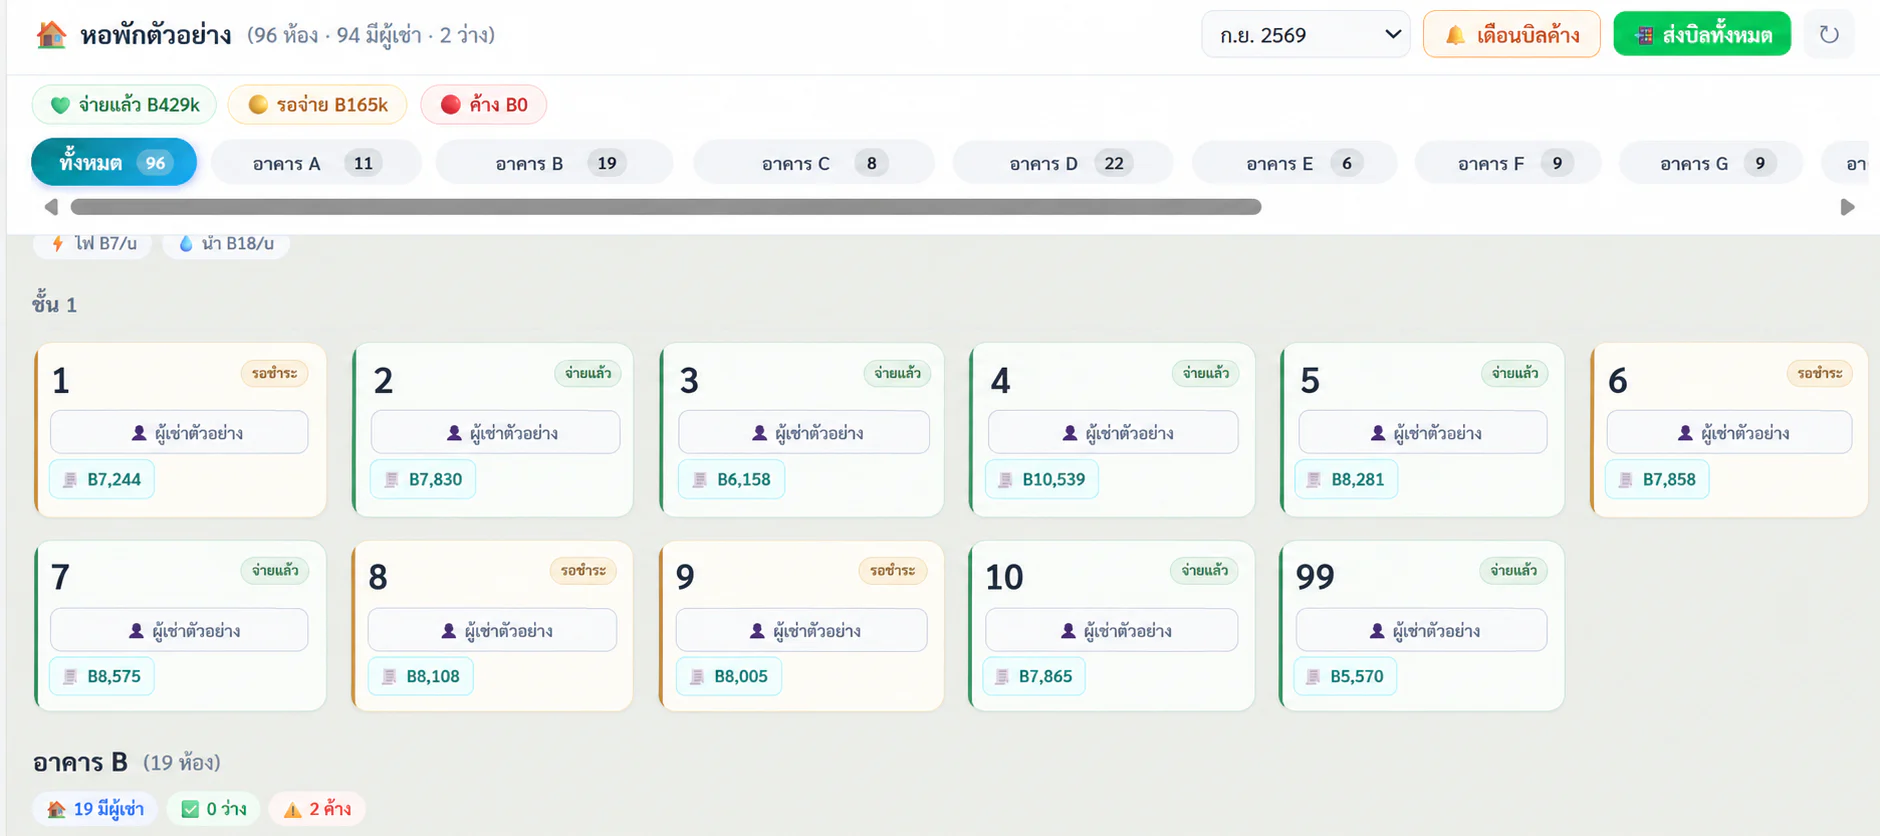The image size is (1880, 836).
Task: Open the month dropdown showing ก.ย. 2569
Action: coord(1306,35)
